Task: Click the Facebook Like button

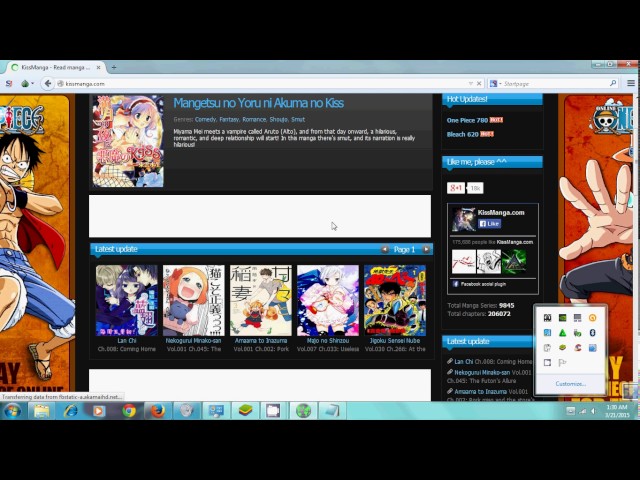Action: pyautogui.click(x=489, y=223)
